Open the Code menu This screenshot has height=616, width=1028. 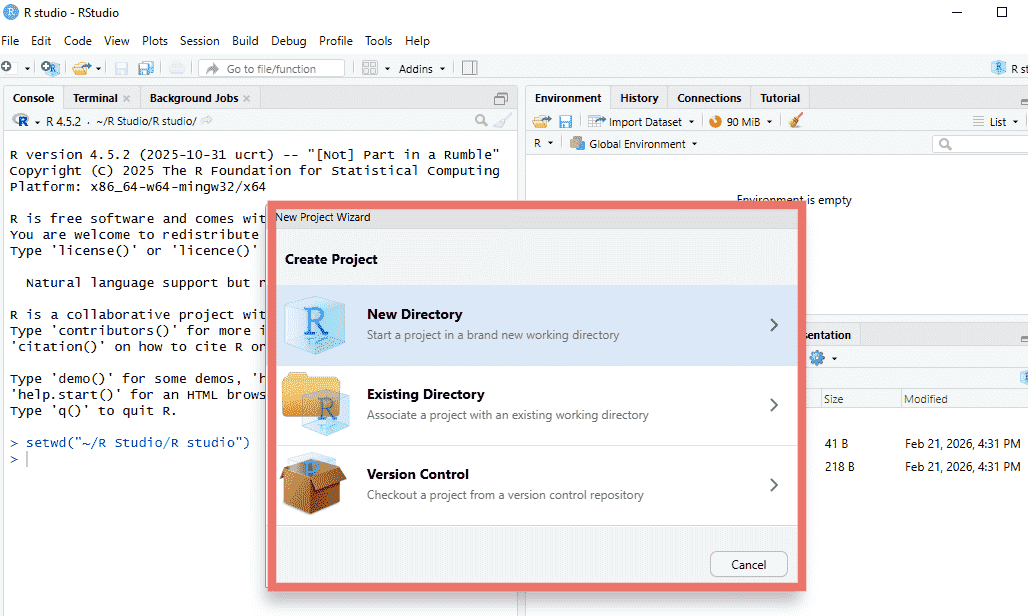click(x=77, y=41)
